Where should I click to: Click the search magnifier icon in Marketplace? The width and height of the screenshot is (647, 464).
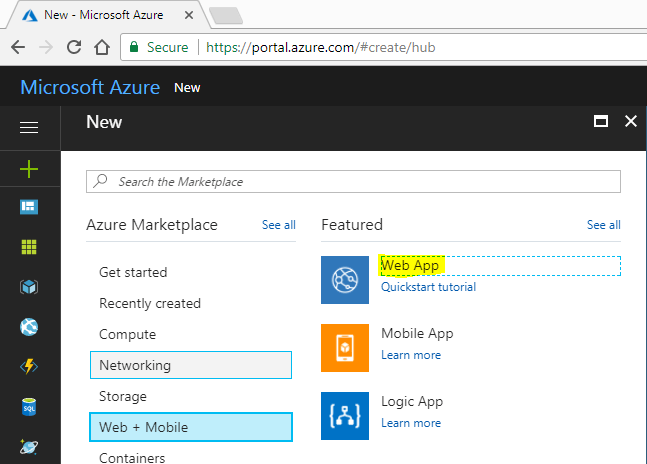[x=100, y=181]
